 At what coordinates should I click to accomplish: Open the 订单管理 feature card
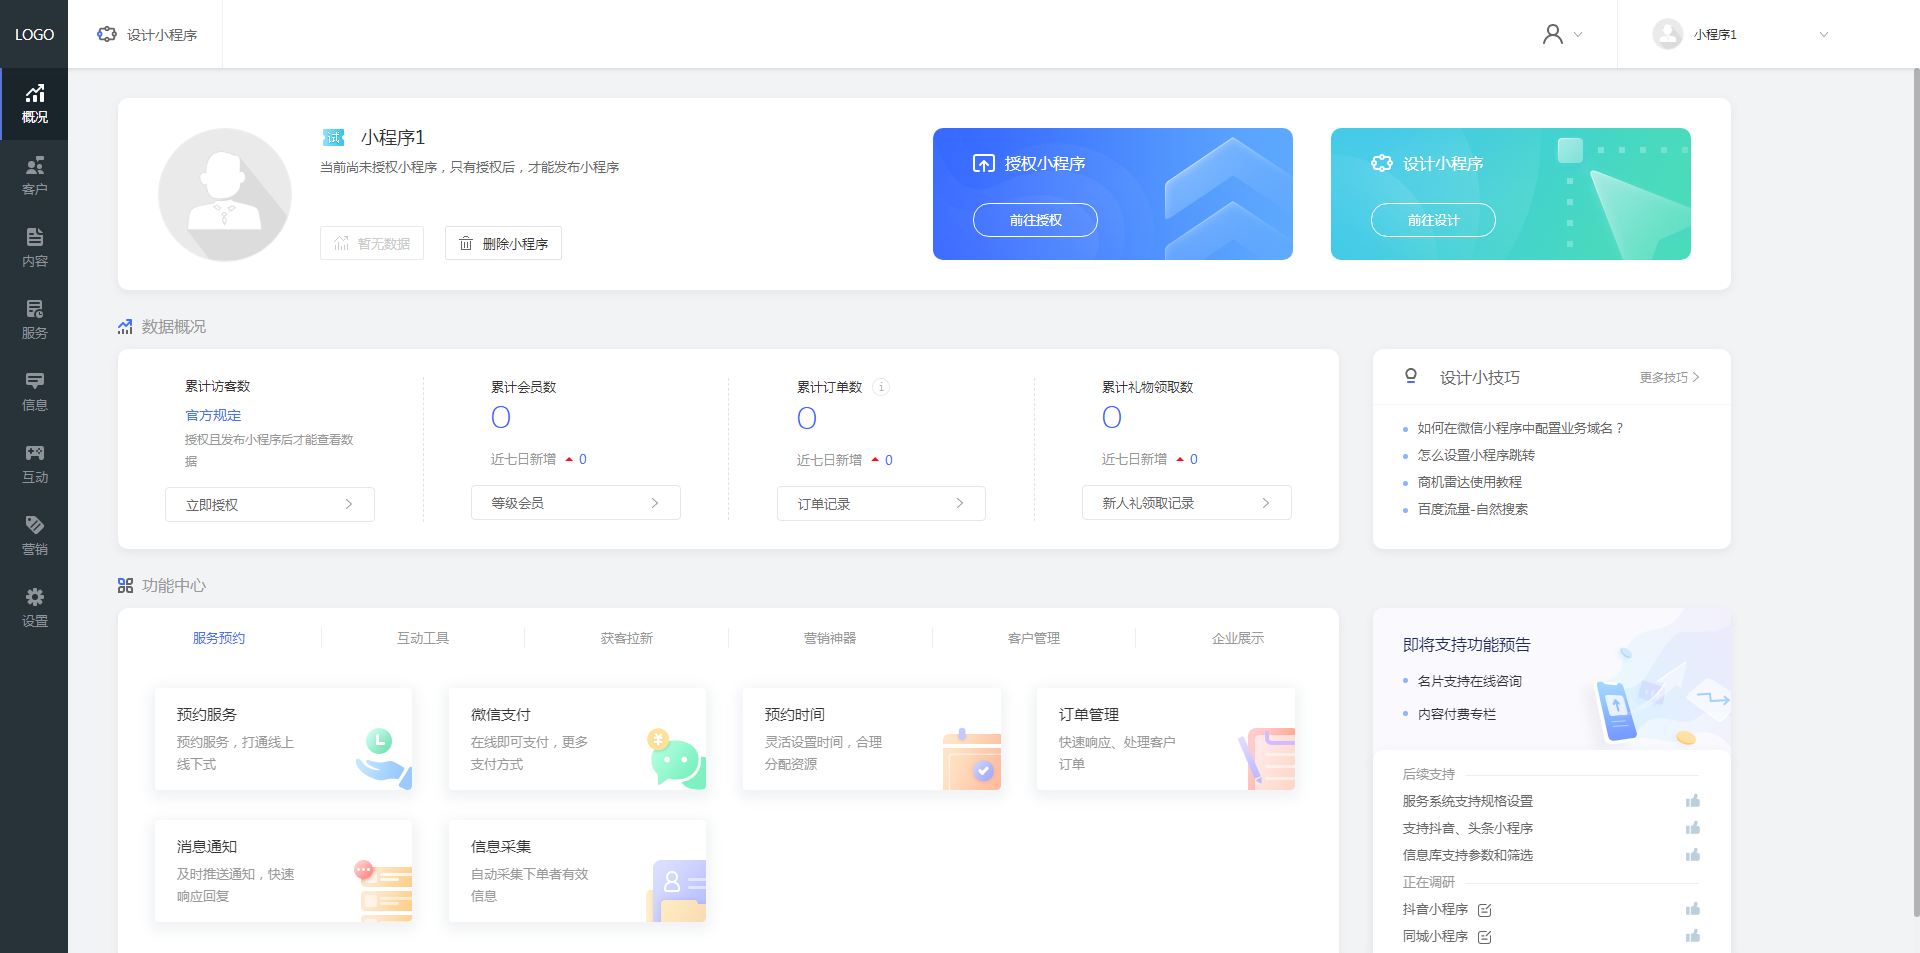[x=1165, y=739]
